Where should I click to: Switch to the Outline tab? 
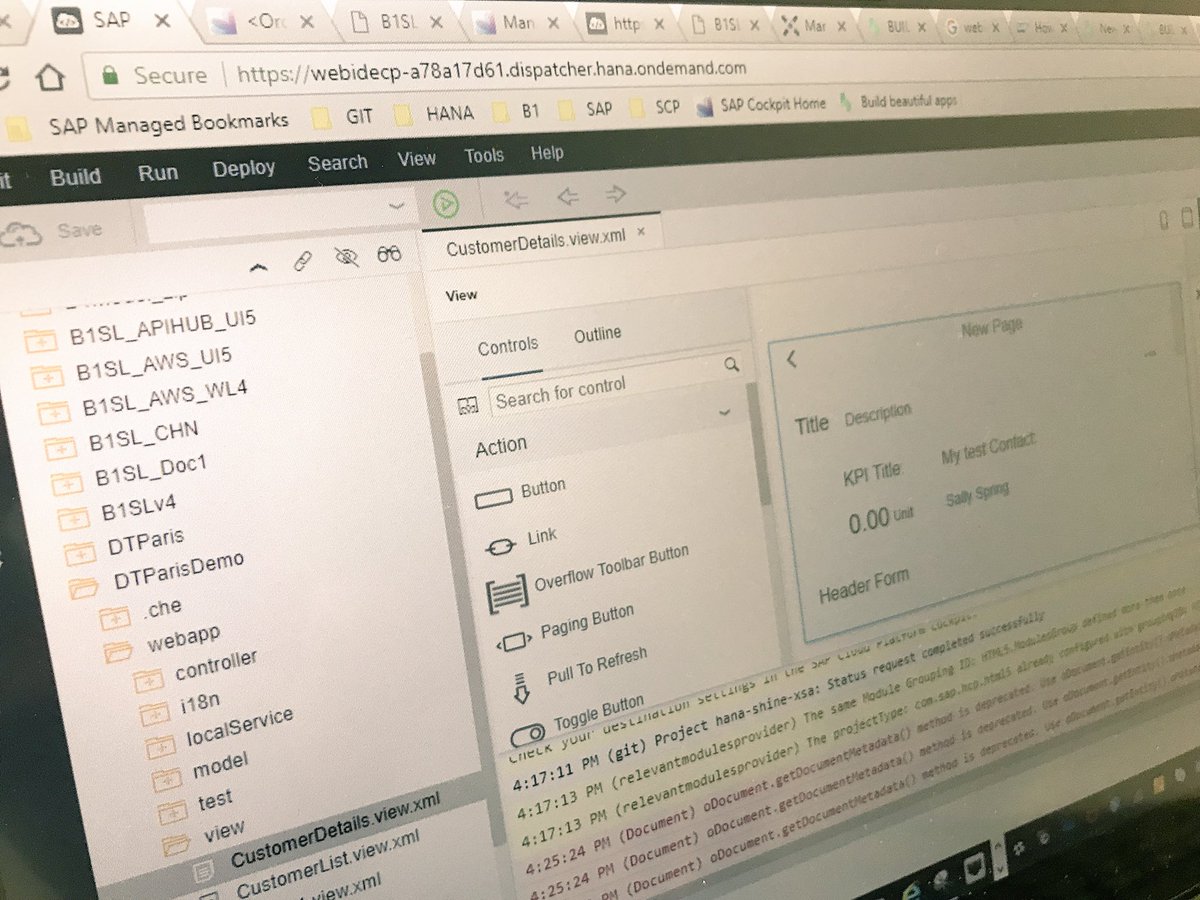597,335
